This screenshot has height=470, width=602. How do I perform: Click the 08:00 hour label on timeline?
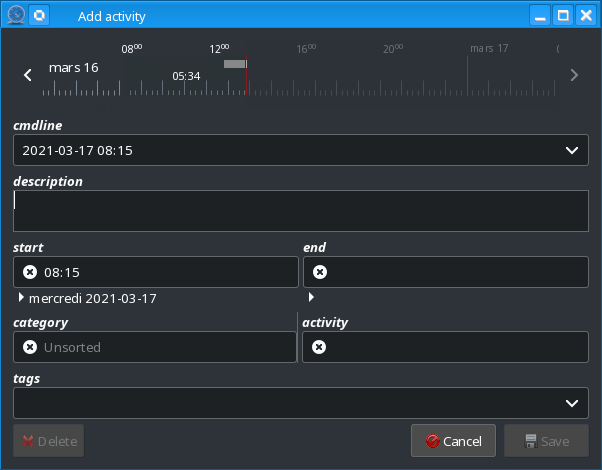coord(132,48)
